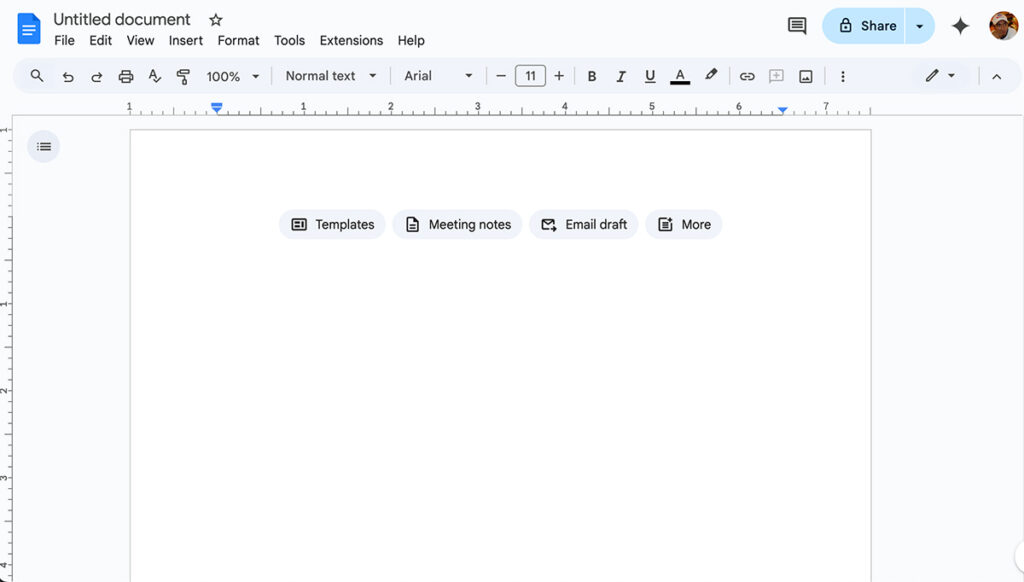Insert a link
Viewport: 1024px width, 582px height.
[747, 75]
